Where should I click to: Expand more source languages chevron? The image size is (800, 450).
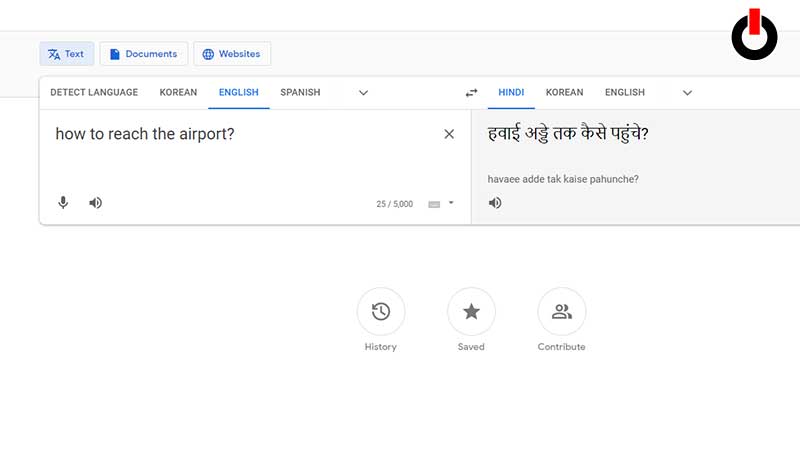(x=363, y=93)
